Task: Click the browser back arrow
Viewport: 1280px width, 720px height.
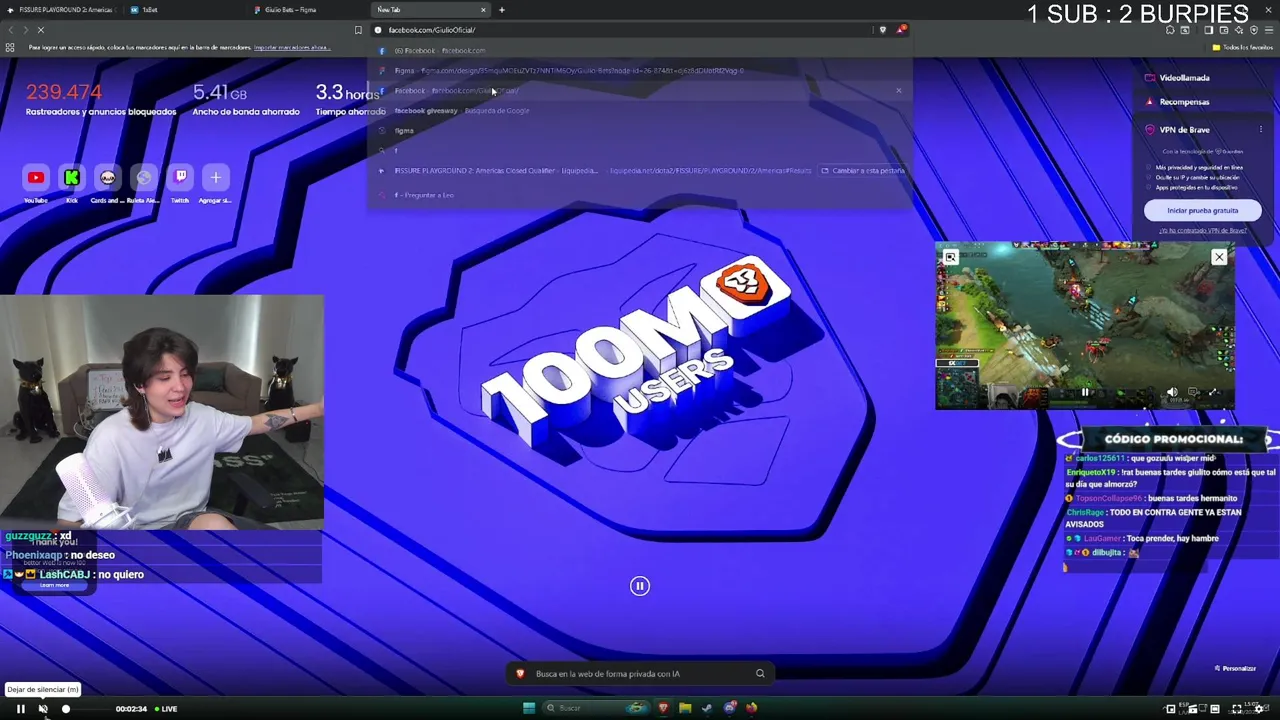Action: pyautogui.click(x=11, y=30)
